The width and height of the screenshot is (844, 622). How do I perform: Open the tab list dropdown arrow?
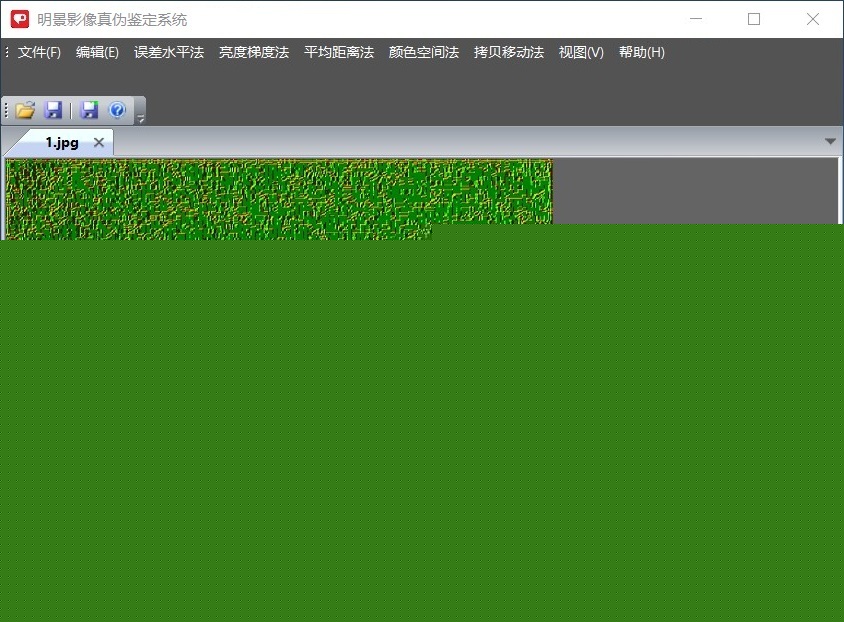[830, 142]
